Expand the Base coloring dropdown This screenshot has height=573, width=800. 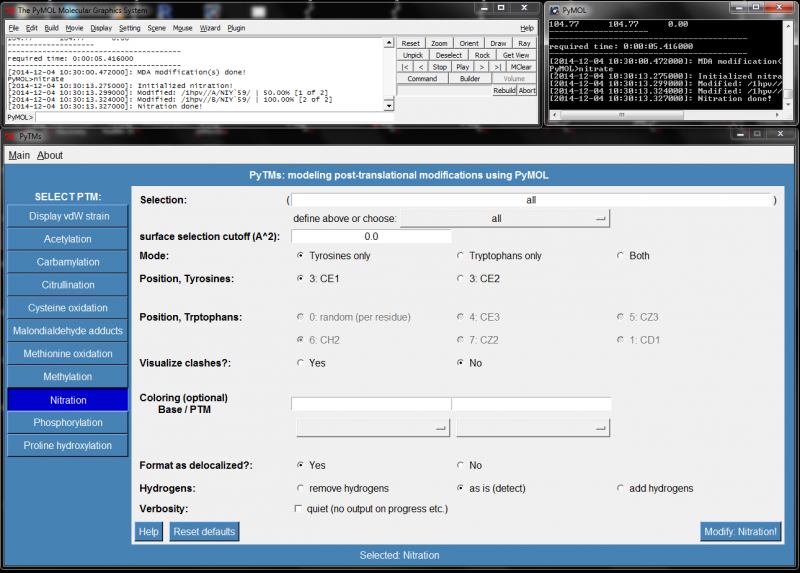(x=371, y=428)
